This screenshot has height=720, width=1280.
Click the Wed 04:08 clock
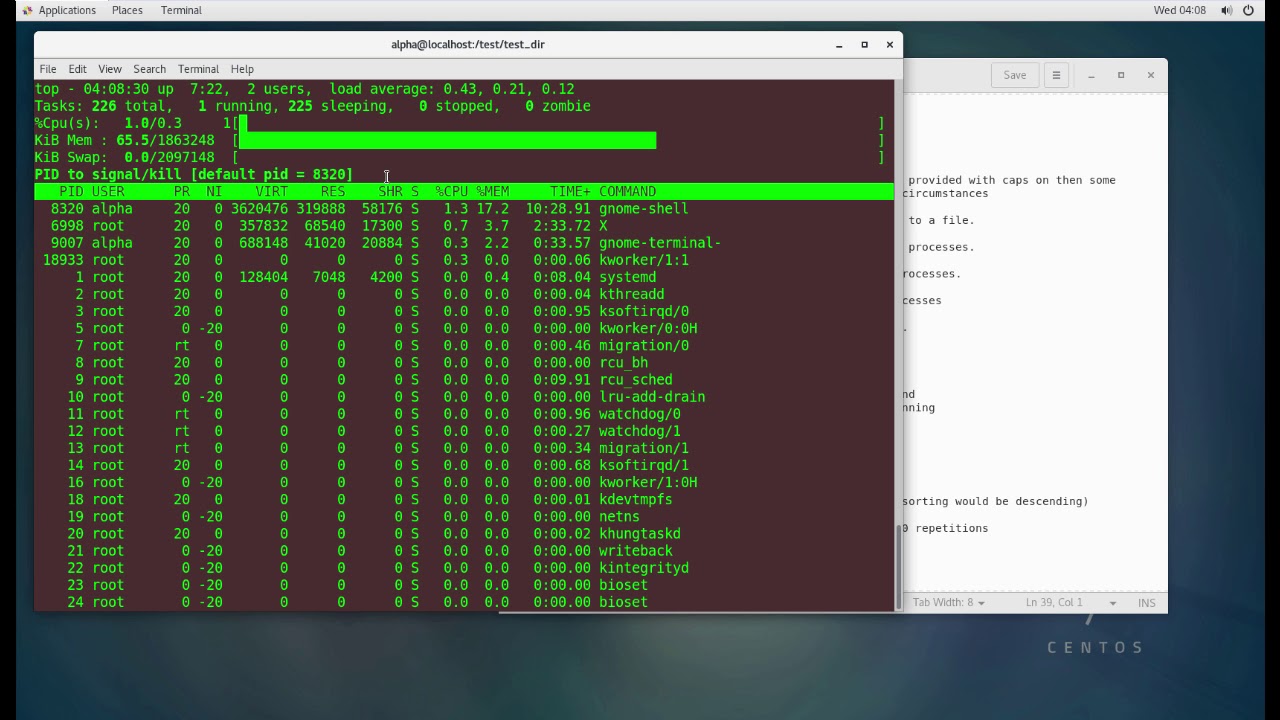coord(1180,10)
